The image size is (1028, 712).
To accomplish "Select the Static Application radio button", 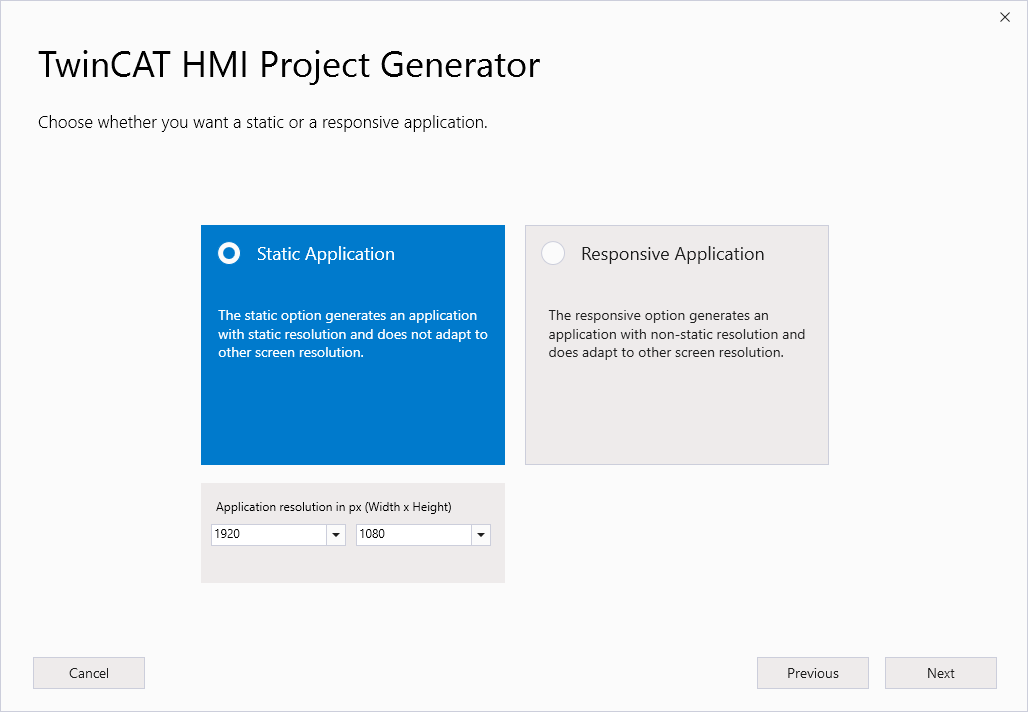I will coord(229,253).
